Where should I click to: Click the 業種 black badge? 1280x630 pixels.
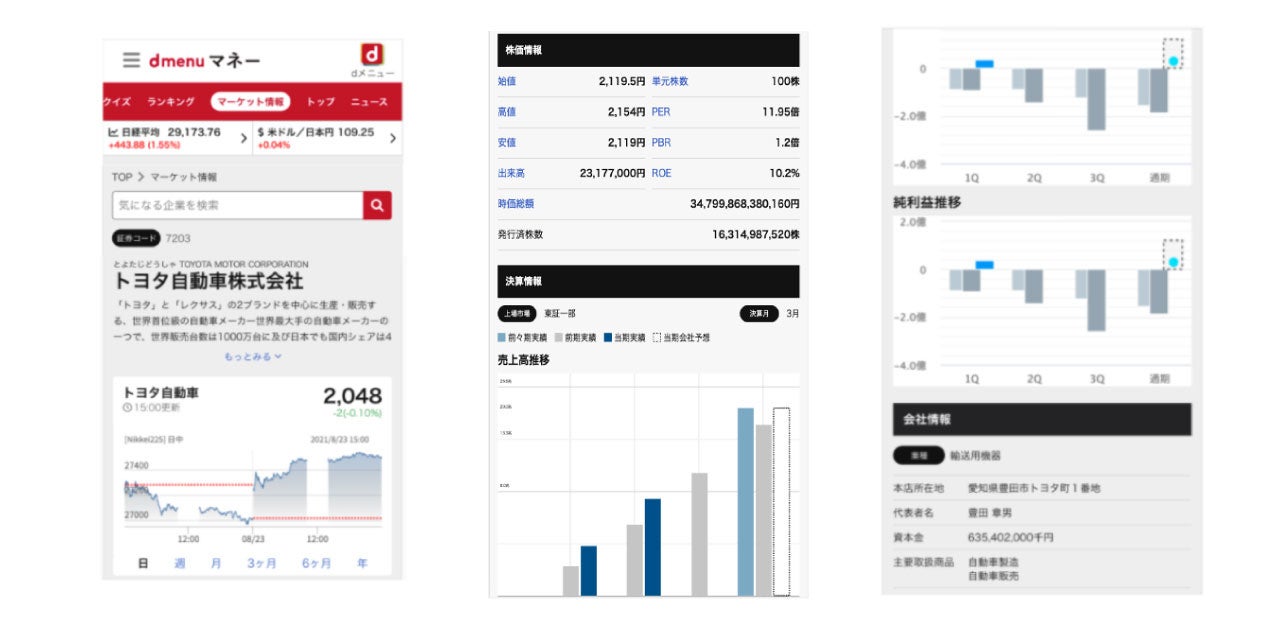click(x=918, y=455)
